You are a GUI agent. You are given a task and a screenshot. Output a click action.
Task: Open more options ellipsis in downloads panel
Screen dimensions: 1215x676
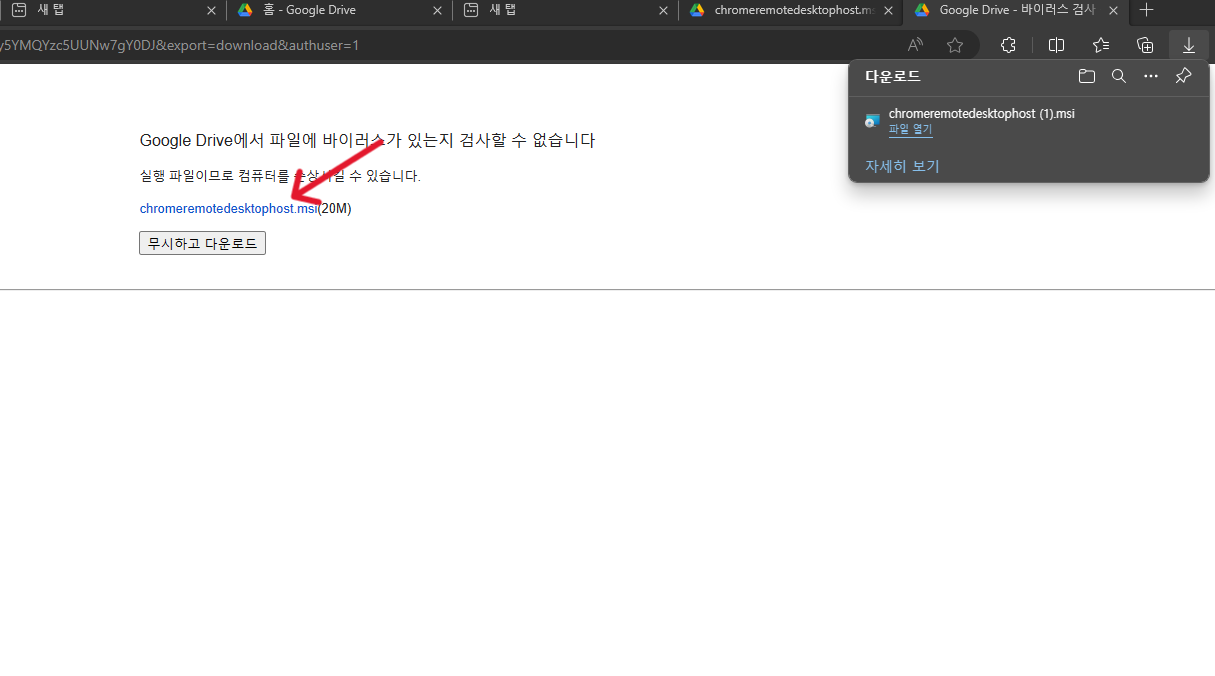click(x=1151, y=76)
